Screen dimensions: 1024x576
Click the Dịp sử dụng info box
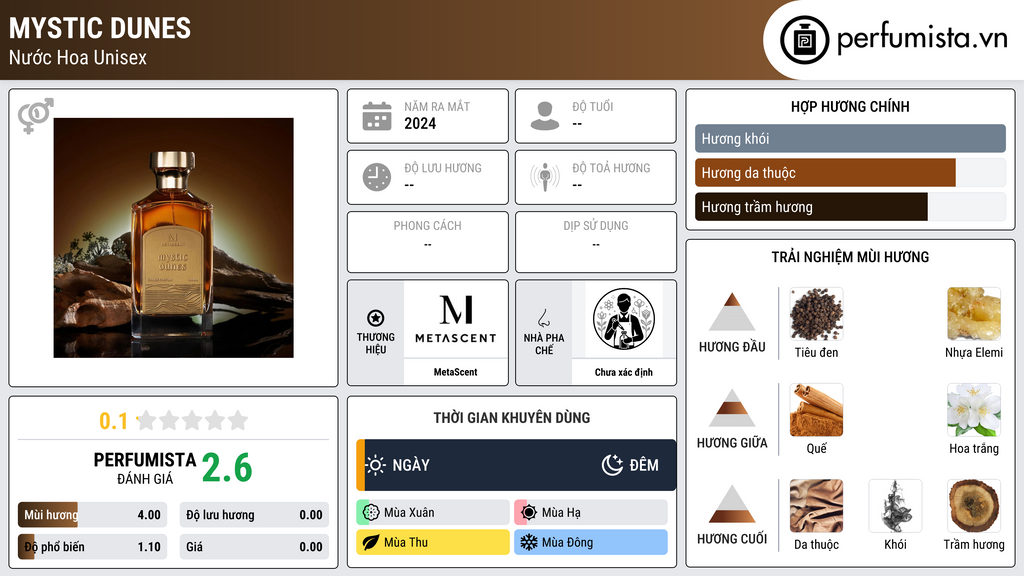pos(596,242)
